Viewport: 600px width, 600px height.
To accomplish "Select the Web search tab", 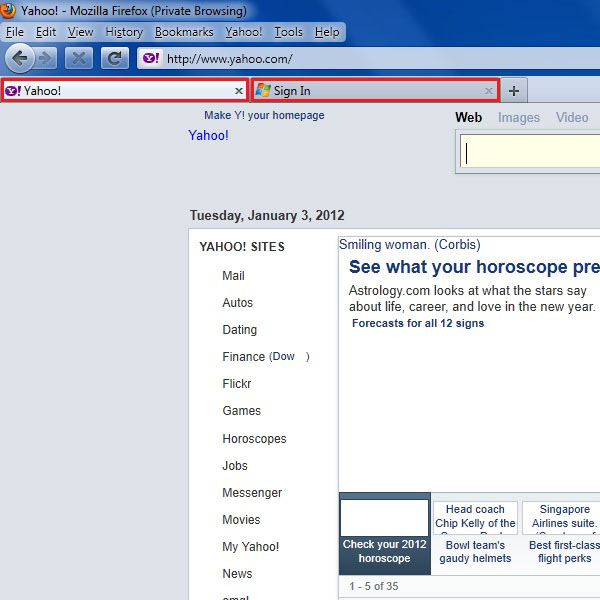I will click(x=468, y=117).
